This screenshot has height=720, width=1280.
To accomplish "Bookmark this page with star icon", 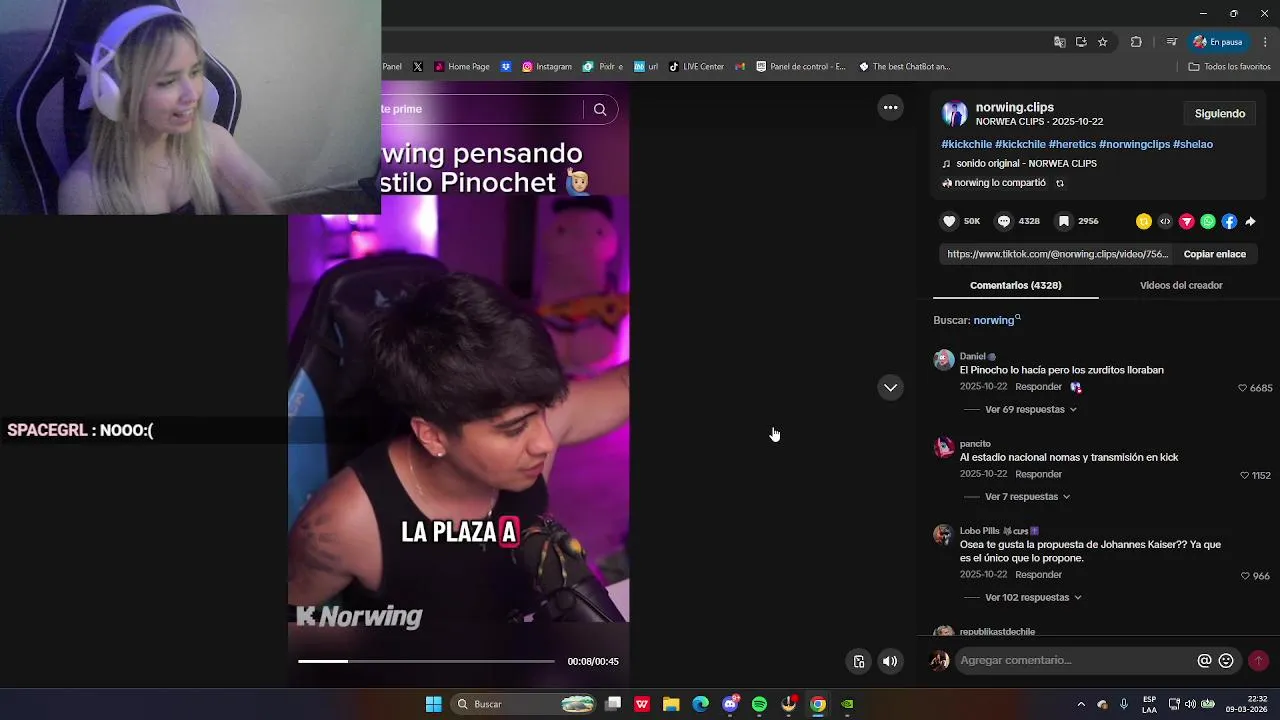I will (x=1103, y=42).
